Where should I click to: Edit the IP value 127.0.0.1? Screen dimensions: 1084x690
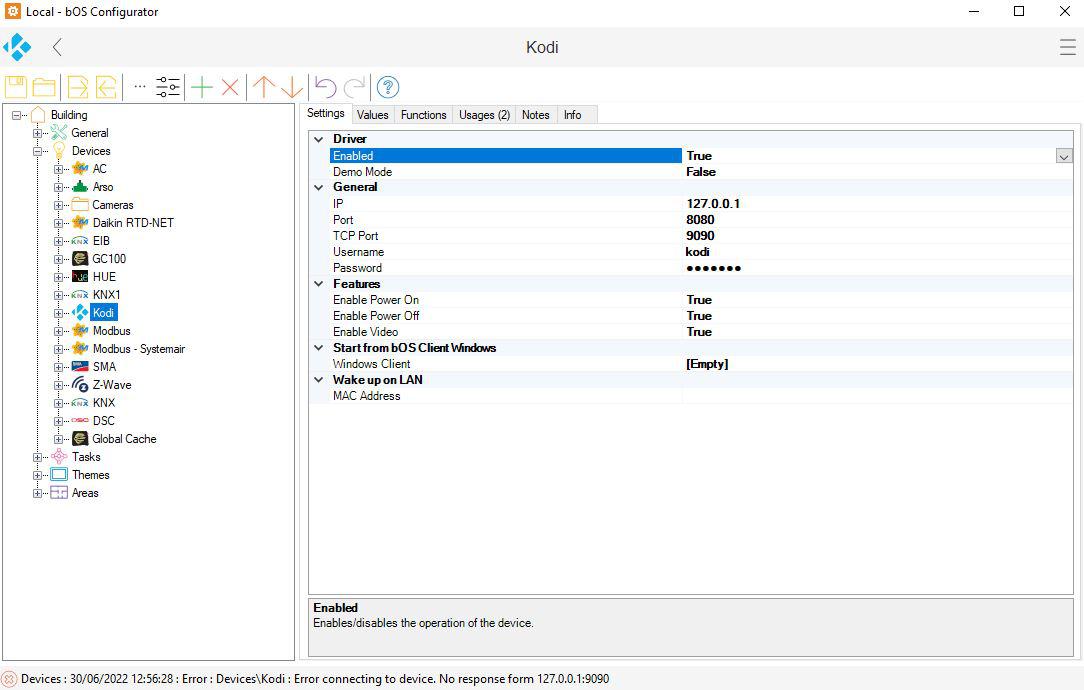point(713,204)
